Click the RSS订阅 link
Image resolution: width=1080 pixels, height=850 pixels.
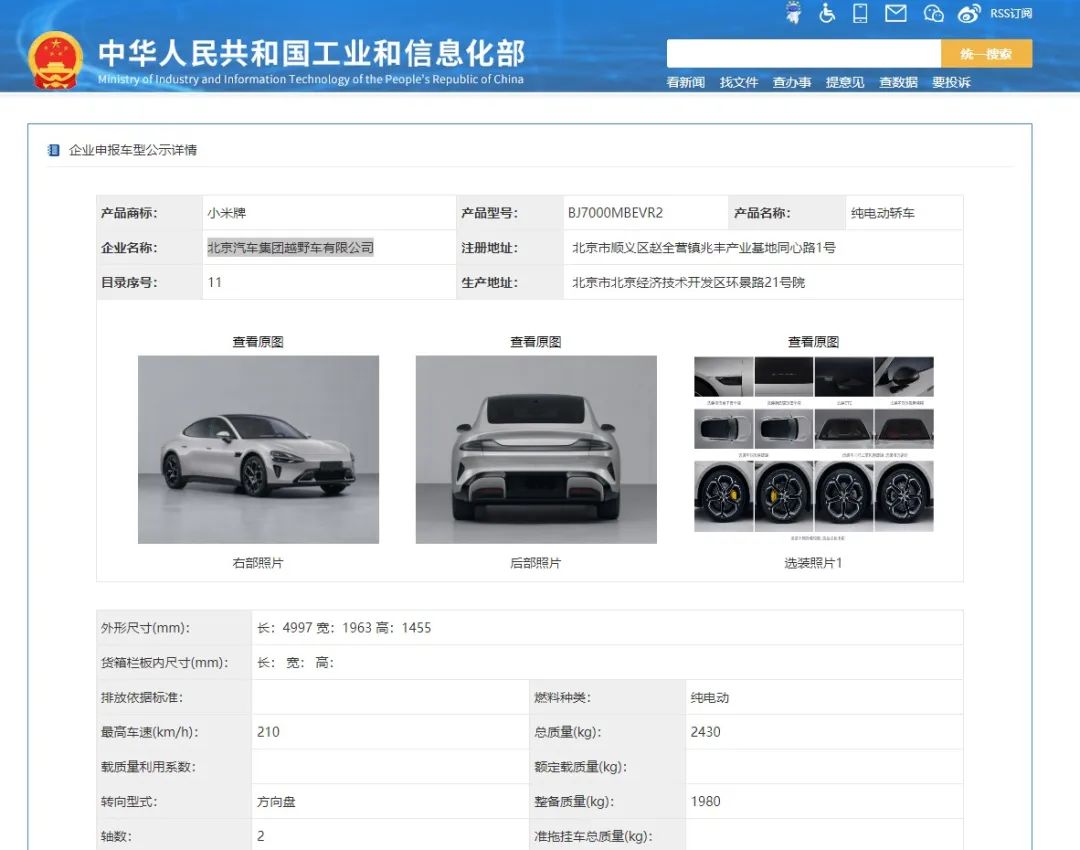coord(1010,13)
